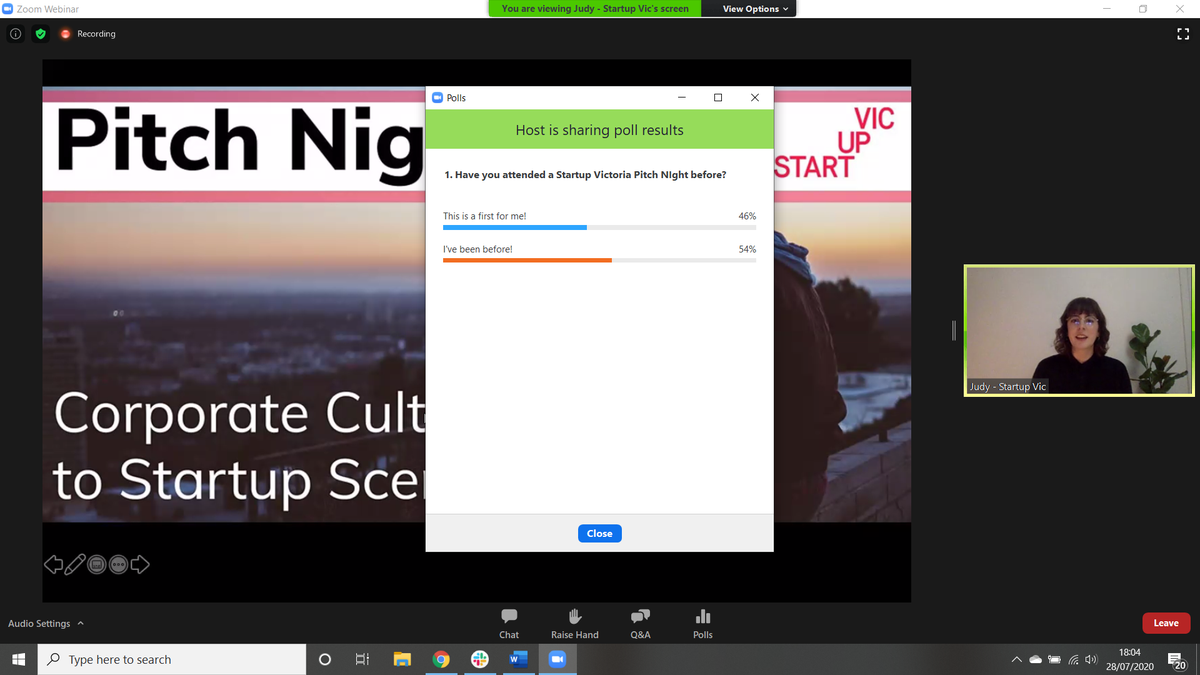The image size is (1200, 675).
Task: Enter full screen mode icon
Action: click(x=1183, y=34)
